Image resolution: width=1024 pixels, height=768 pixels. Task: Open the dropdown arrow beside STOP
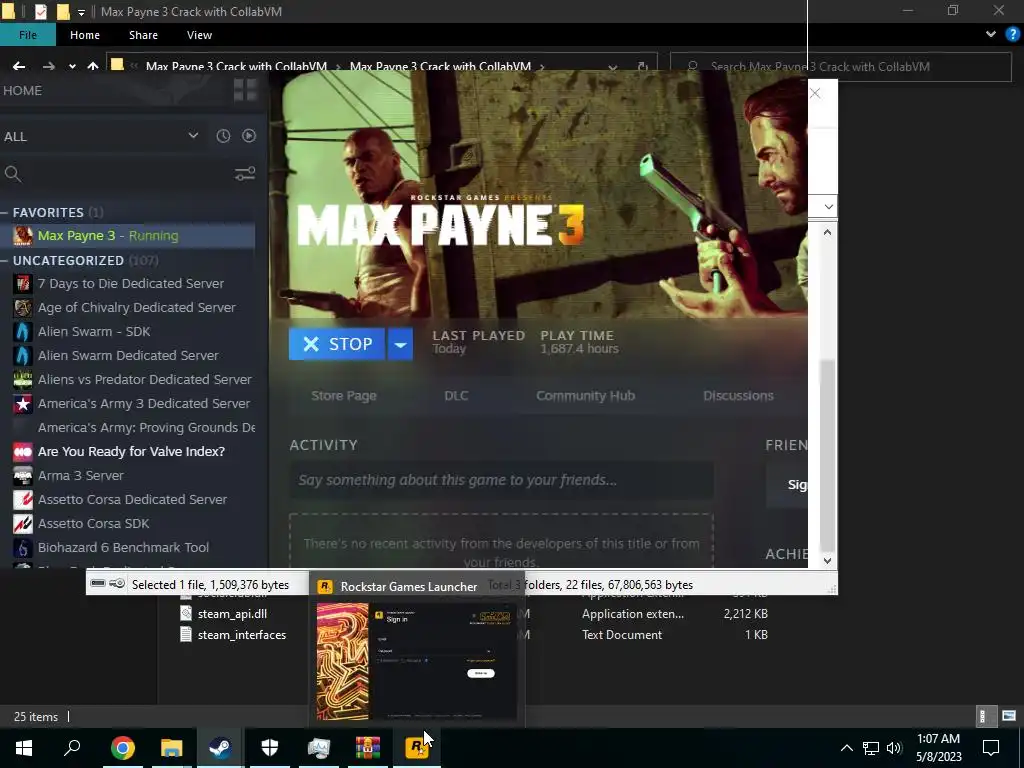tap(400, 344)
